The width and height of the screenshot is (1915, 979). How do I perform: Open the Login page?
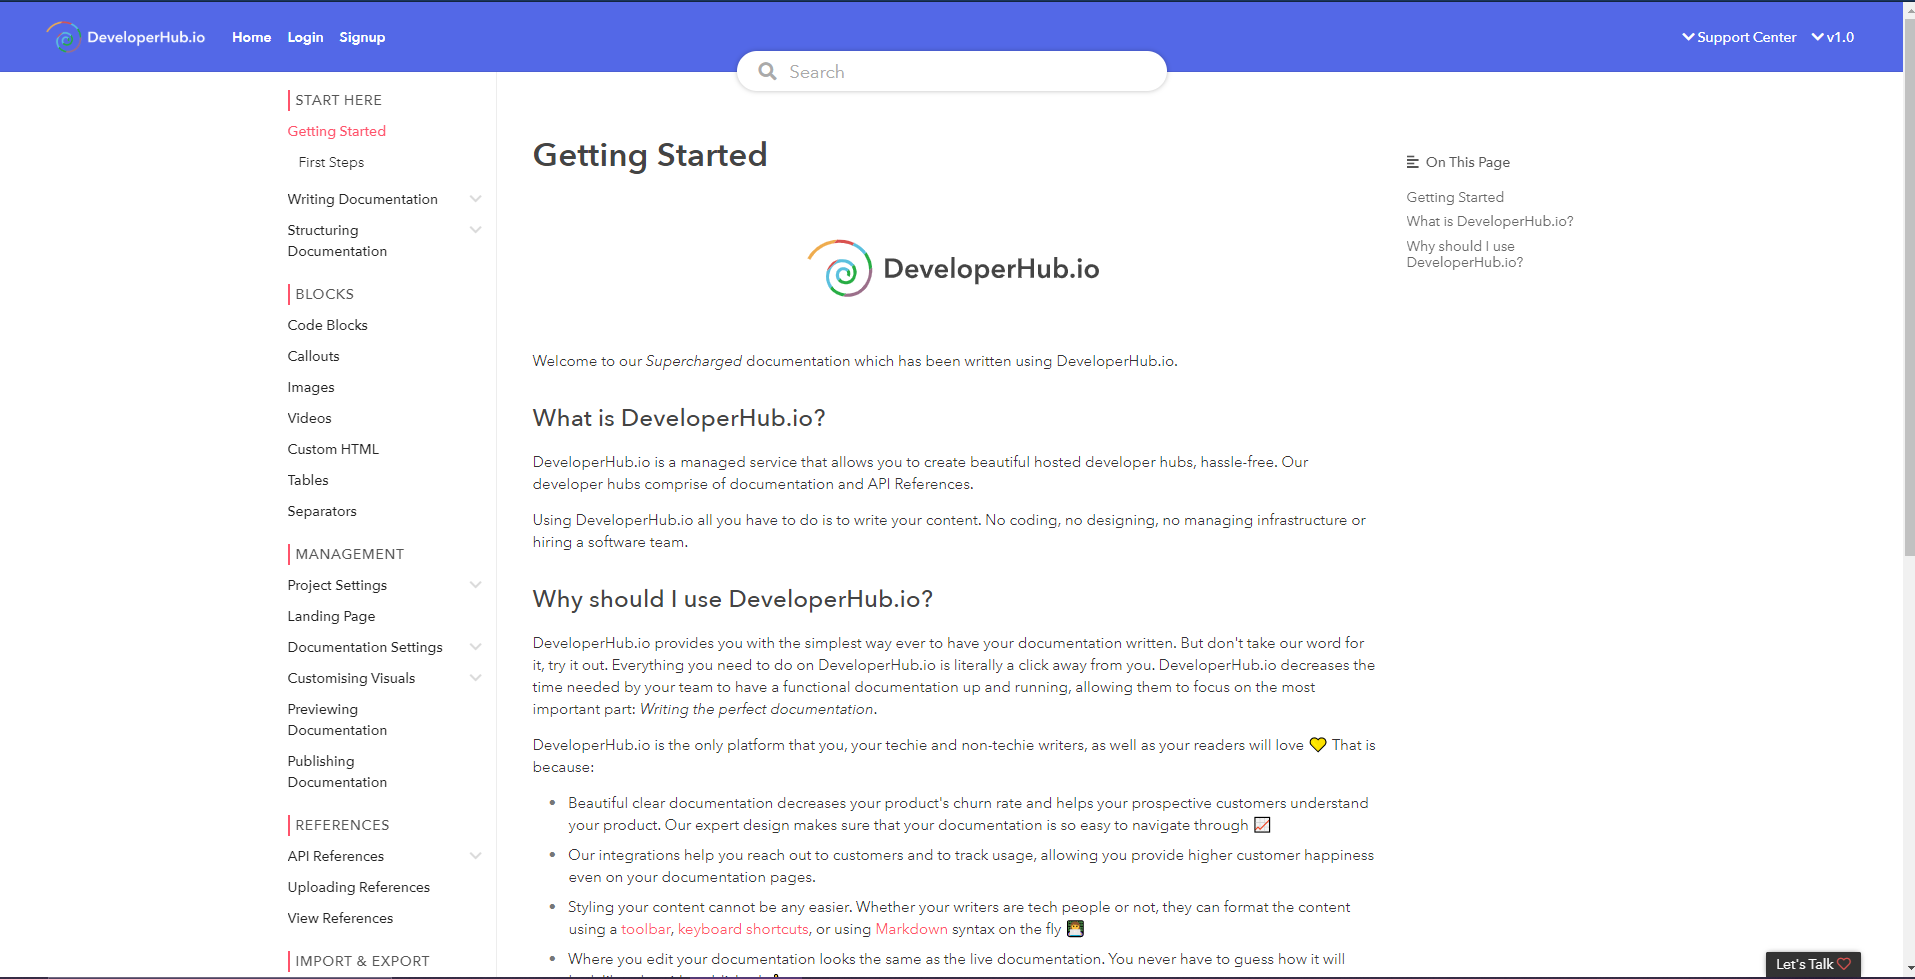(x=305, y=37)
